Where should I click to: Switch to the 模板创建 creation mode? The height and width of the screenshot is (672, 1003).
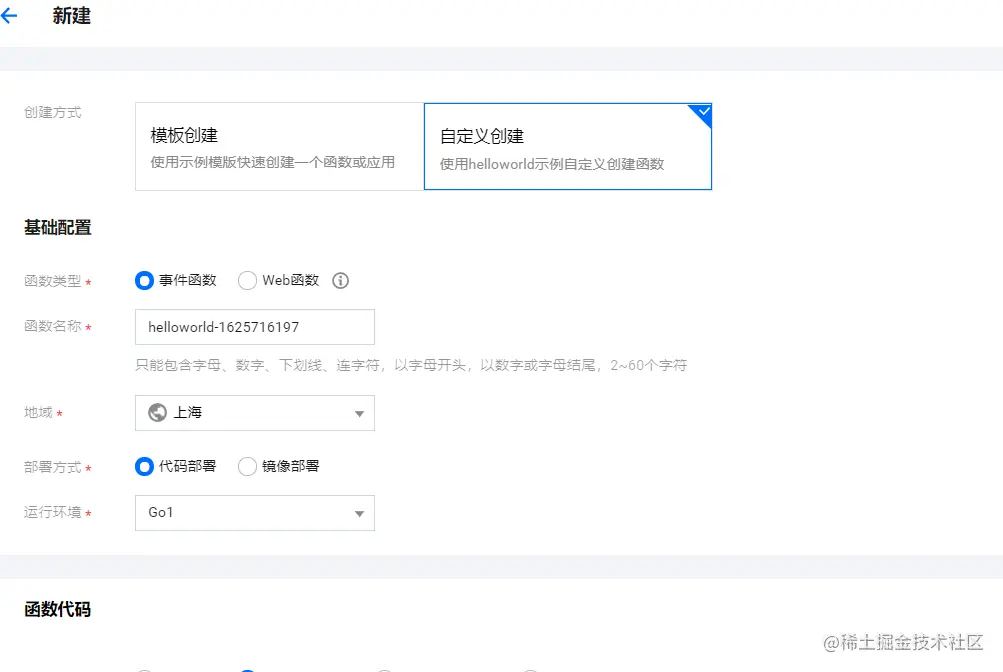(x=280, y=146)
